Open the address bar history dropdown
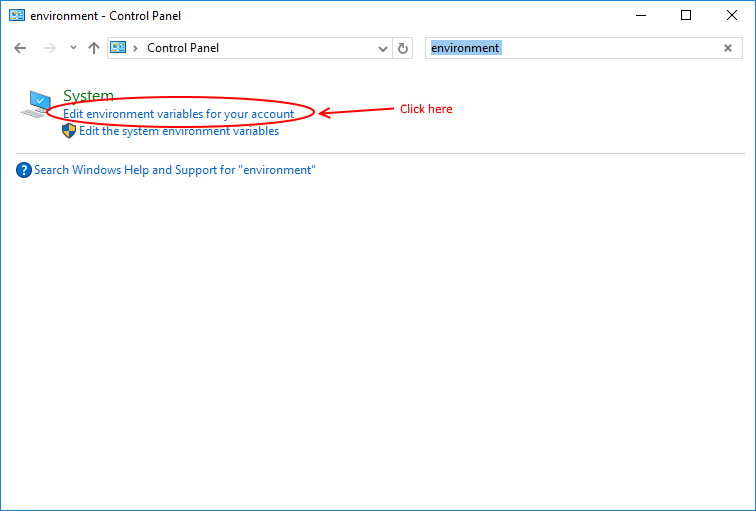 tap(383, 48)
